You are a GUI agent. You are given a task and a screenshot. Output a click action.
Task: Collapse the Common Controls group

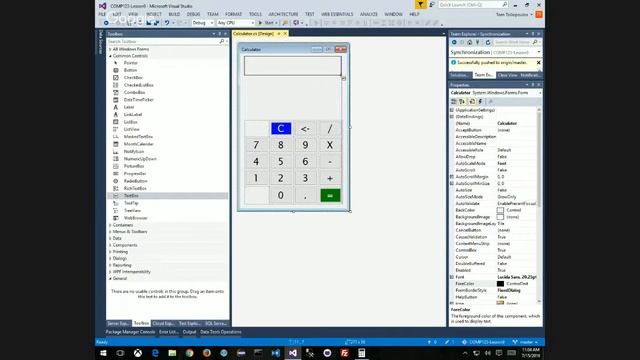coord(110,56)
